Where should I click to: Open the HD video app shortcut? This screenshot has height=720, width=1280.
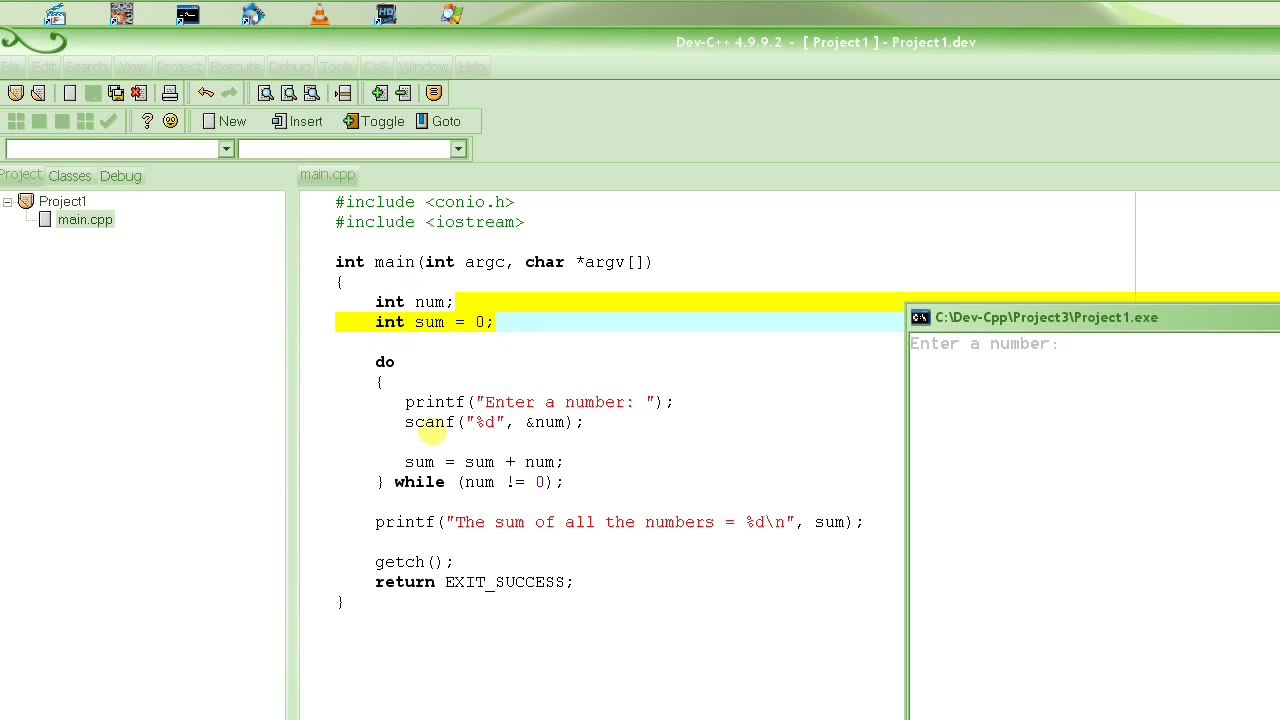pos(386,14)
